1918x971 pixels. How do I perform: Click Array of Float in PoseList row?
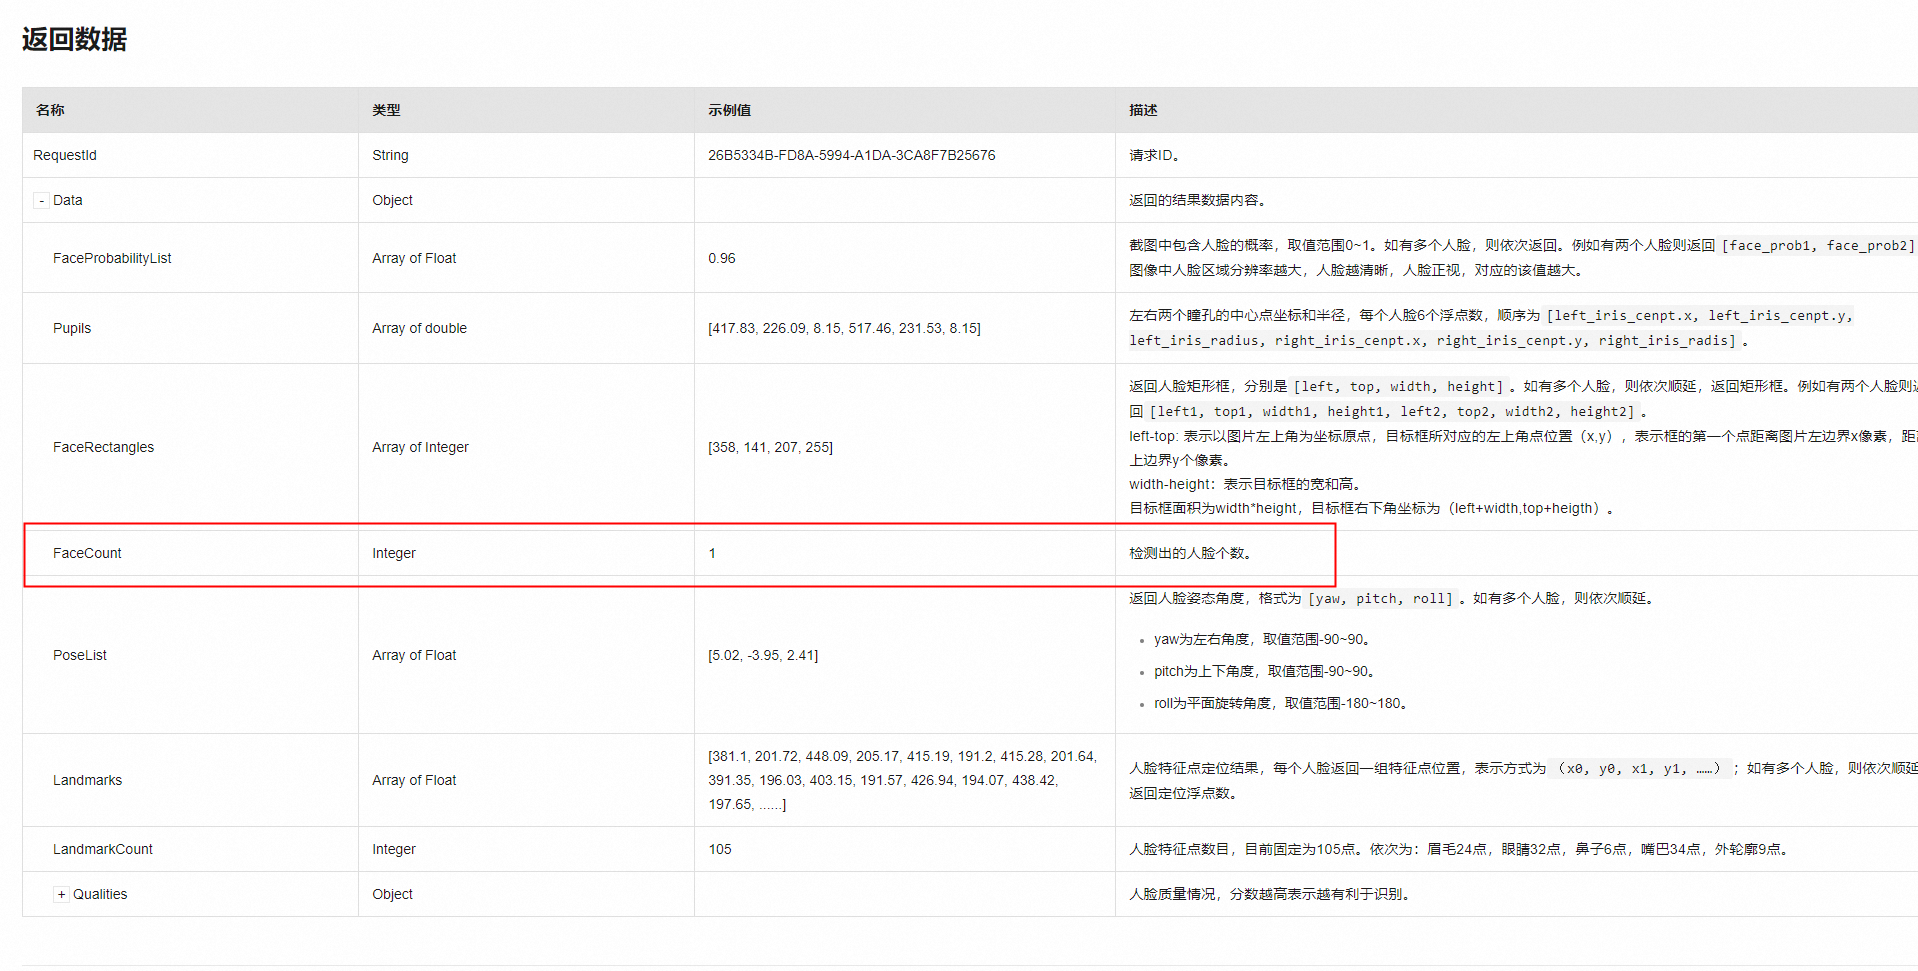(x=414, y=655)
